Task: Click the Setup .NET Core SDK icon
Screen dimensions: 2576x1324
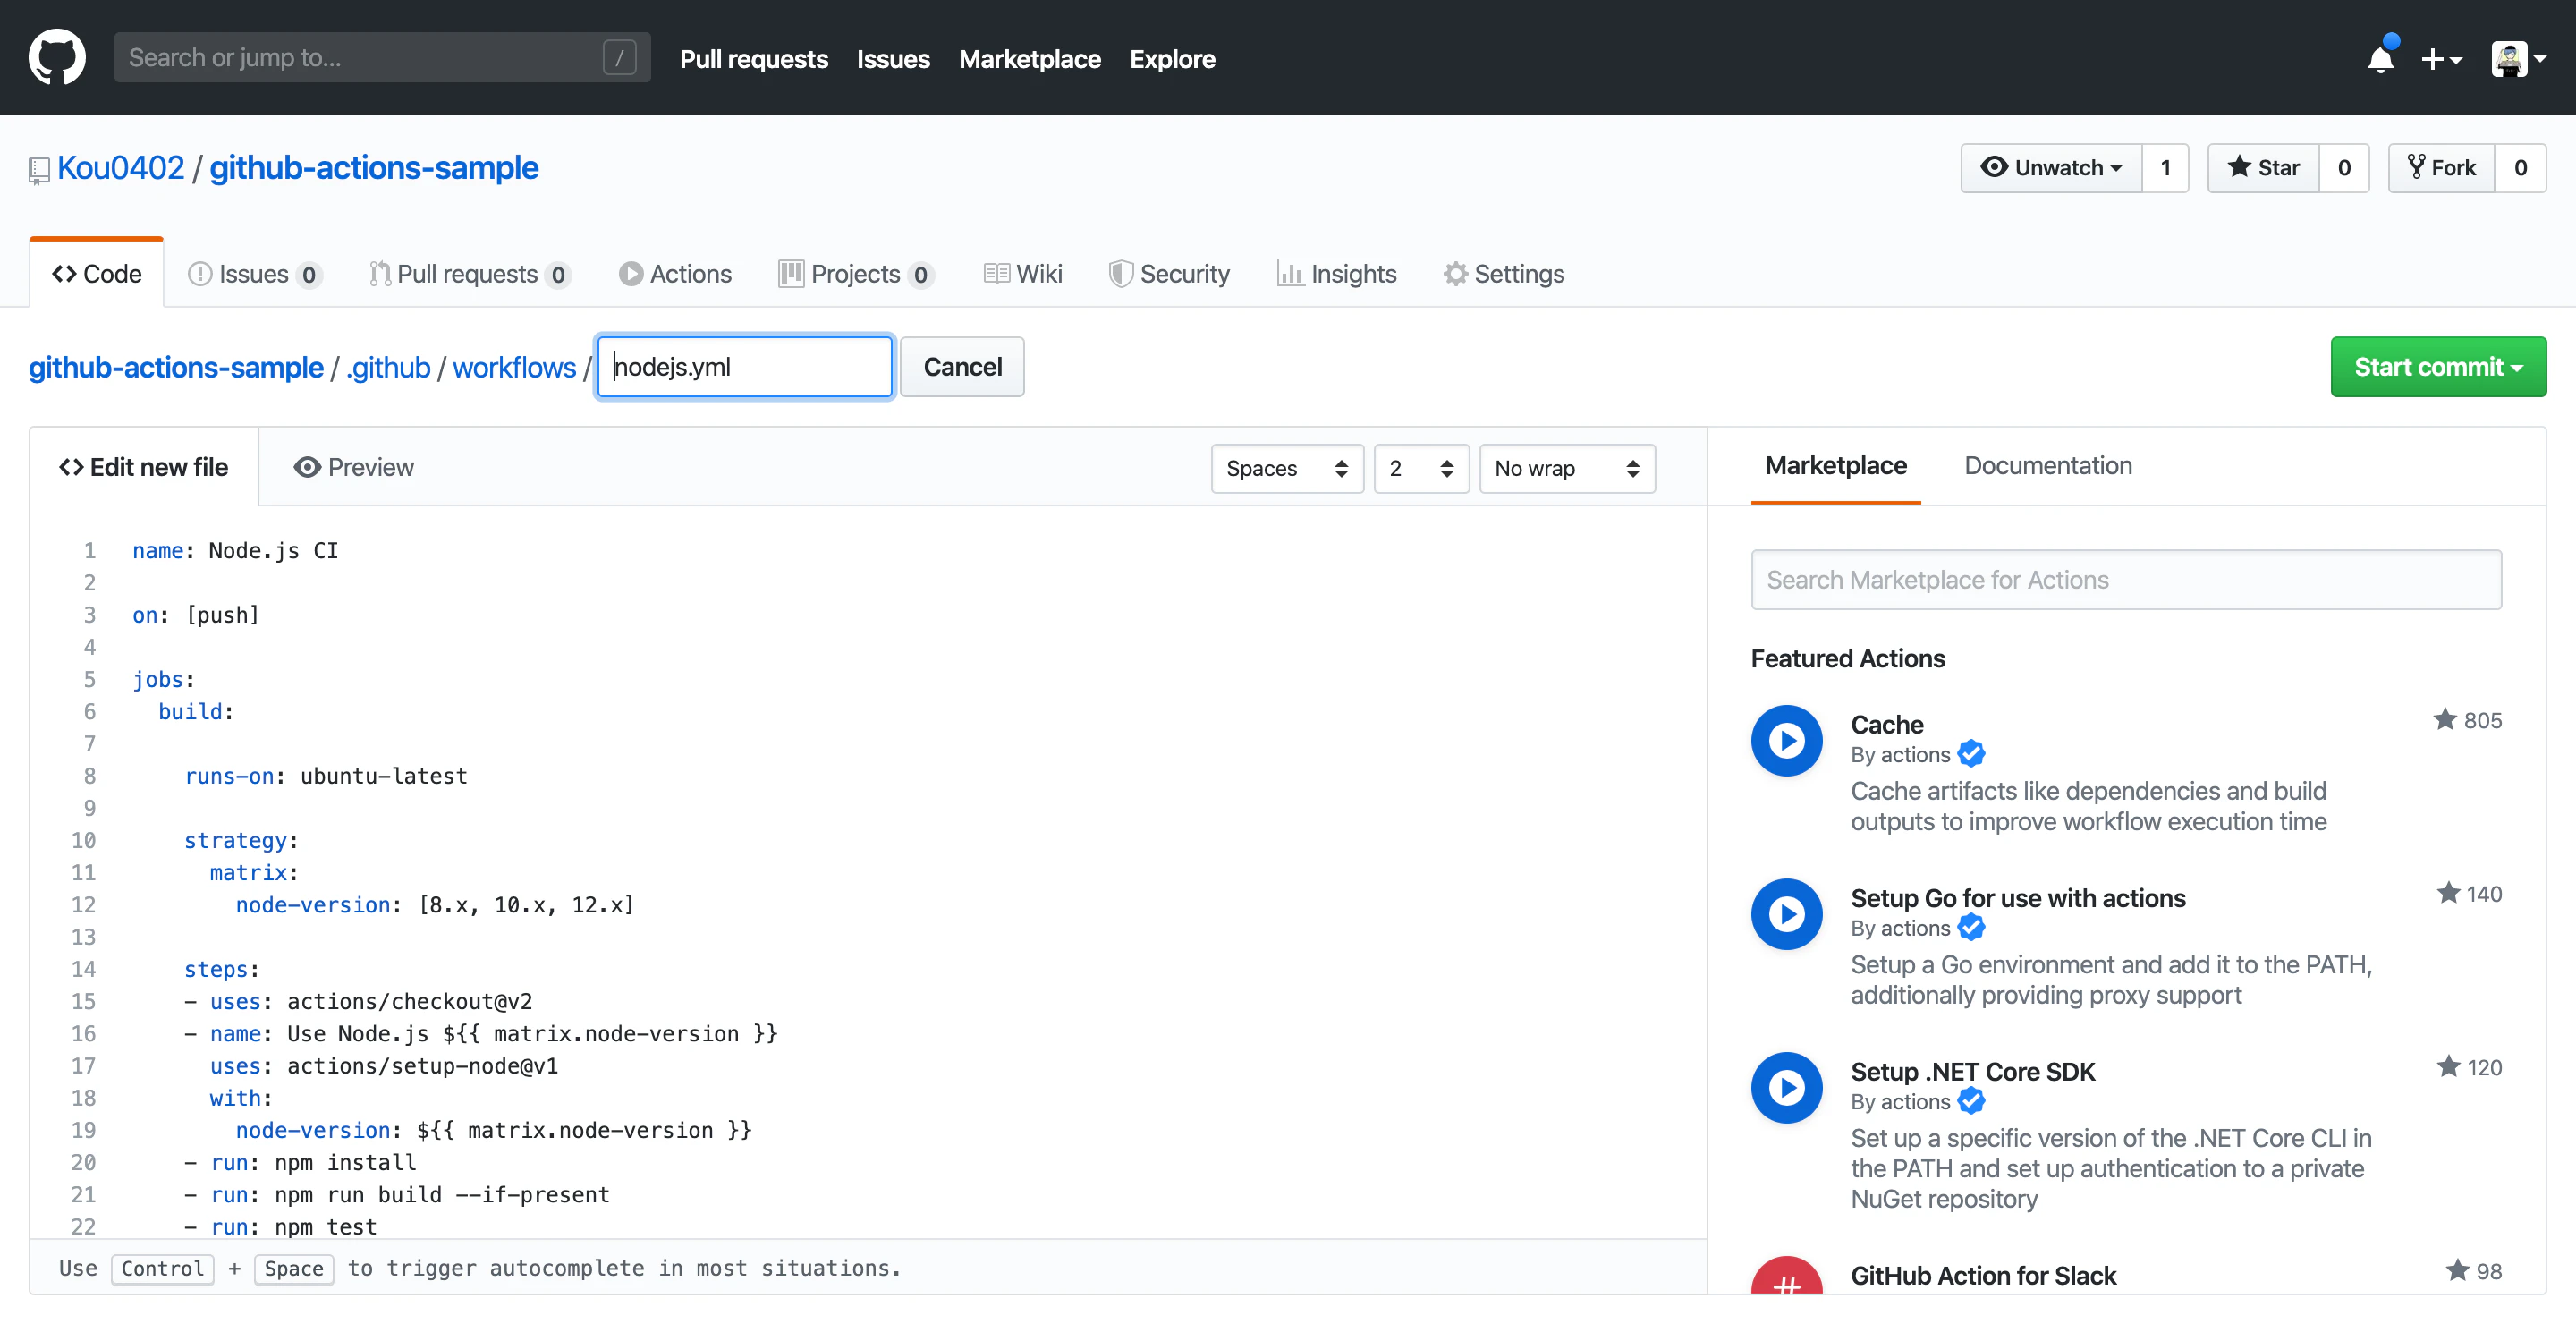Action: coord(1786,1088)
